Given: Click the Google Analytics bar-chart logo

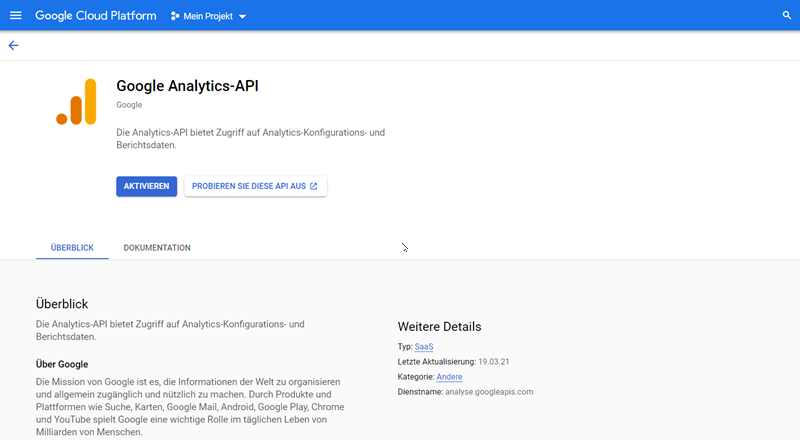Looking at the screenshot, I should [77, 102].
